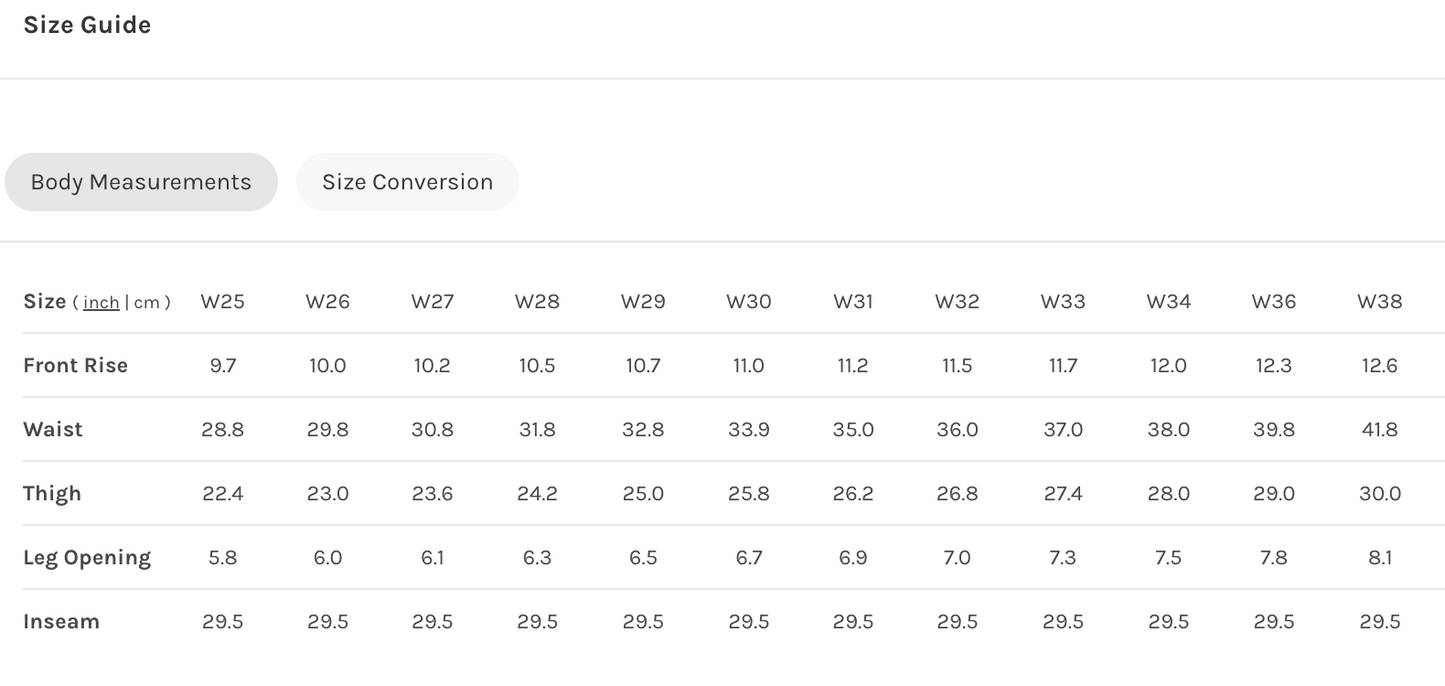Image resolution: width=1445 pixels, height=686 pixels.
Task: Select the 9.7 front rise value
Action: click(222, 365)
